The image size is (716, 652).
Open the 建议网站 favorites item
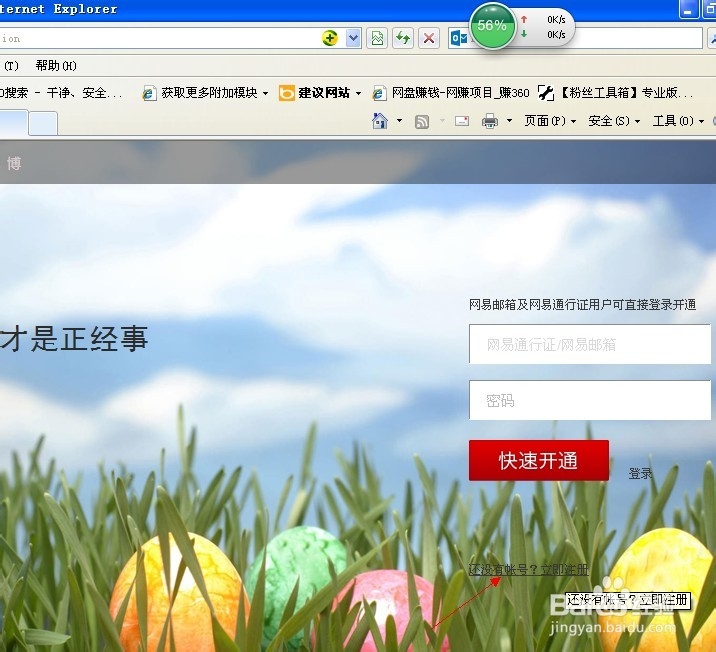pyautogui.click(x=324, y=93)
